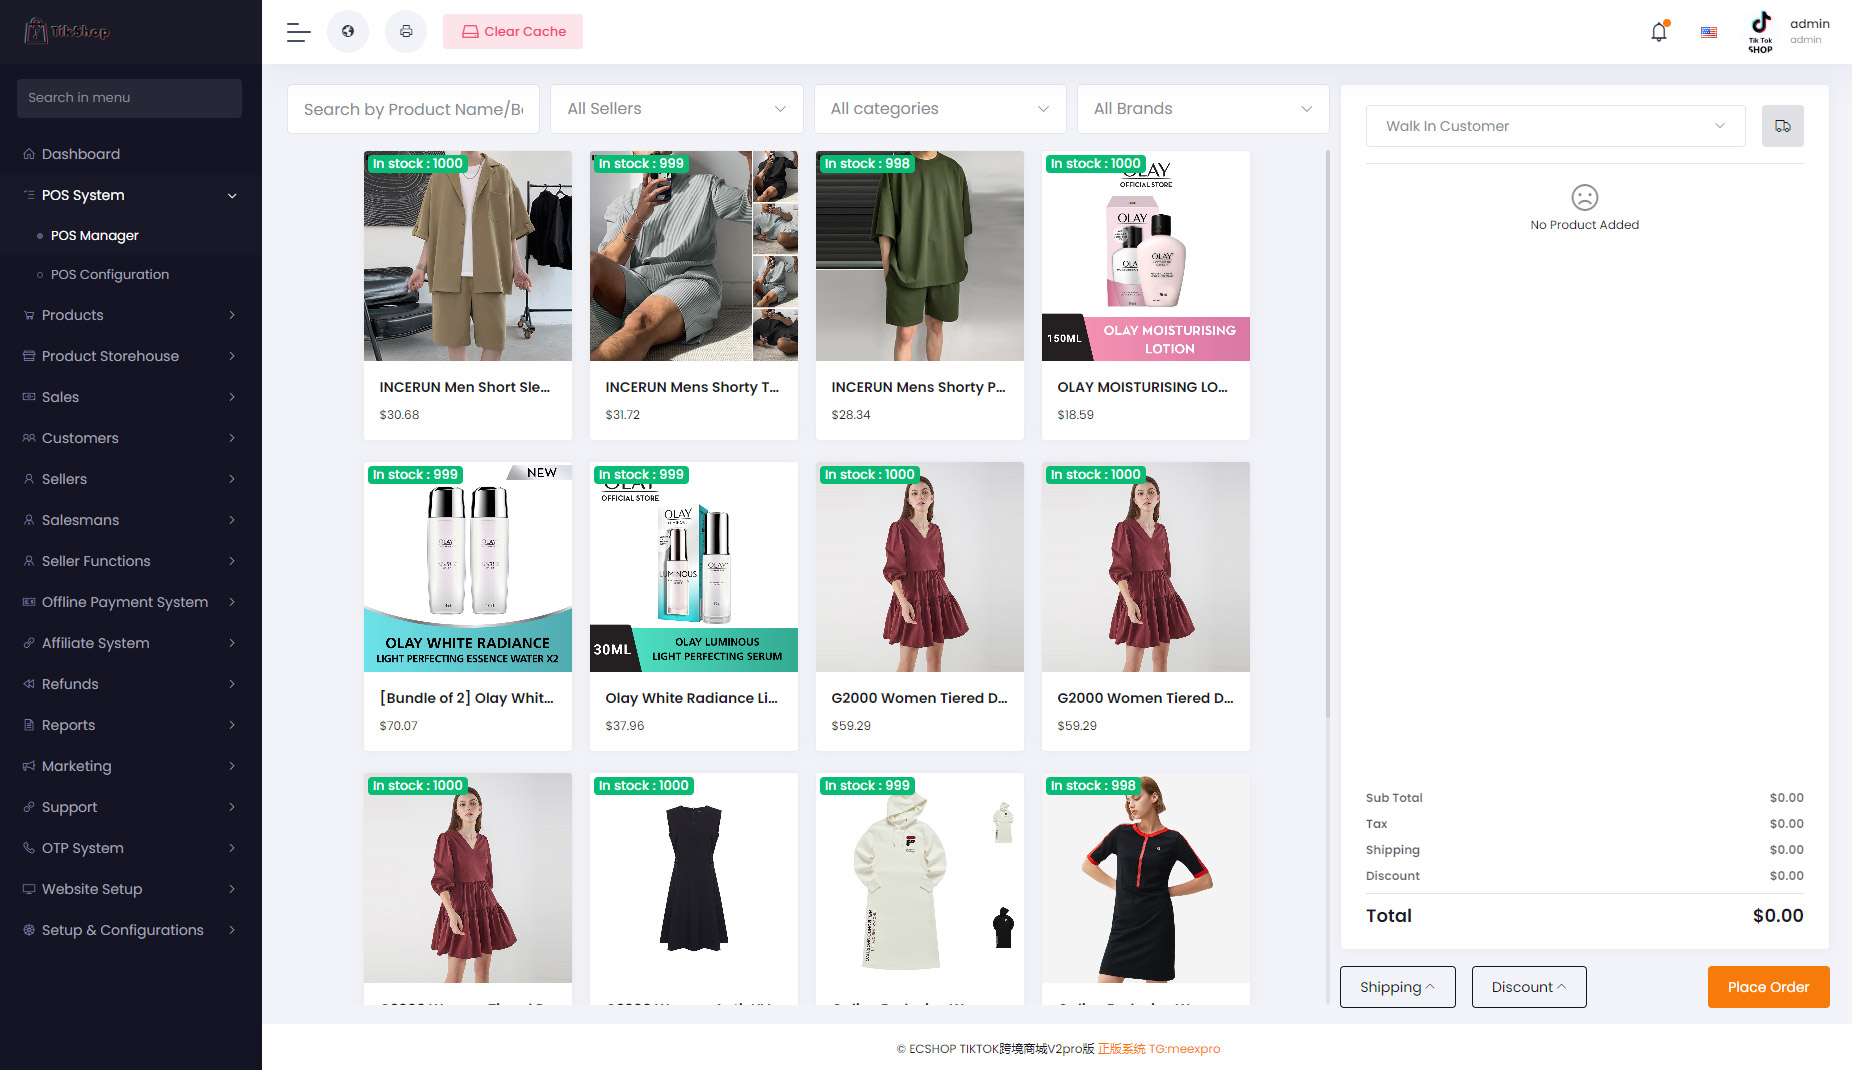The height and width of the screenshot is (1070, 1852).
Task: Add INCERUN Men Short Sleeve product thumbnail
Action: point(468,256)
